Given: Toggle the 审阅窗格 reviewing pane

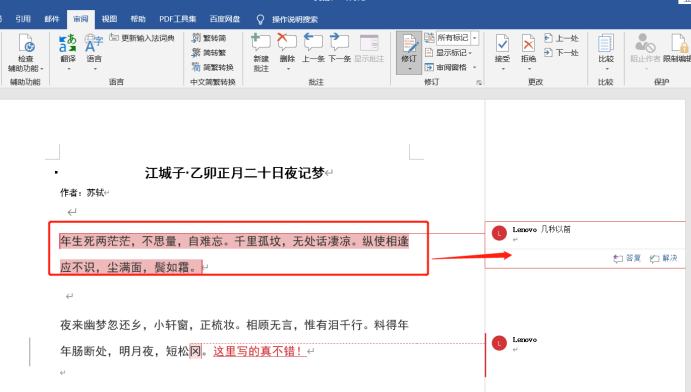Looking at the screenshot, I should [446, 67].
